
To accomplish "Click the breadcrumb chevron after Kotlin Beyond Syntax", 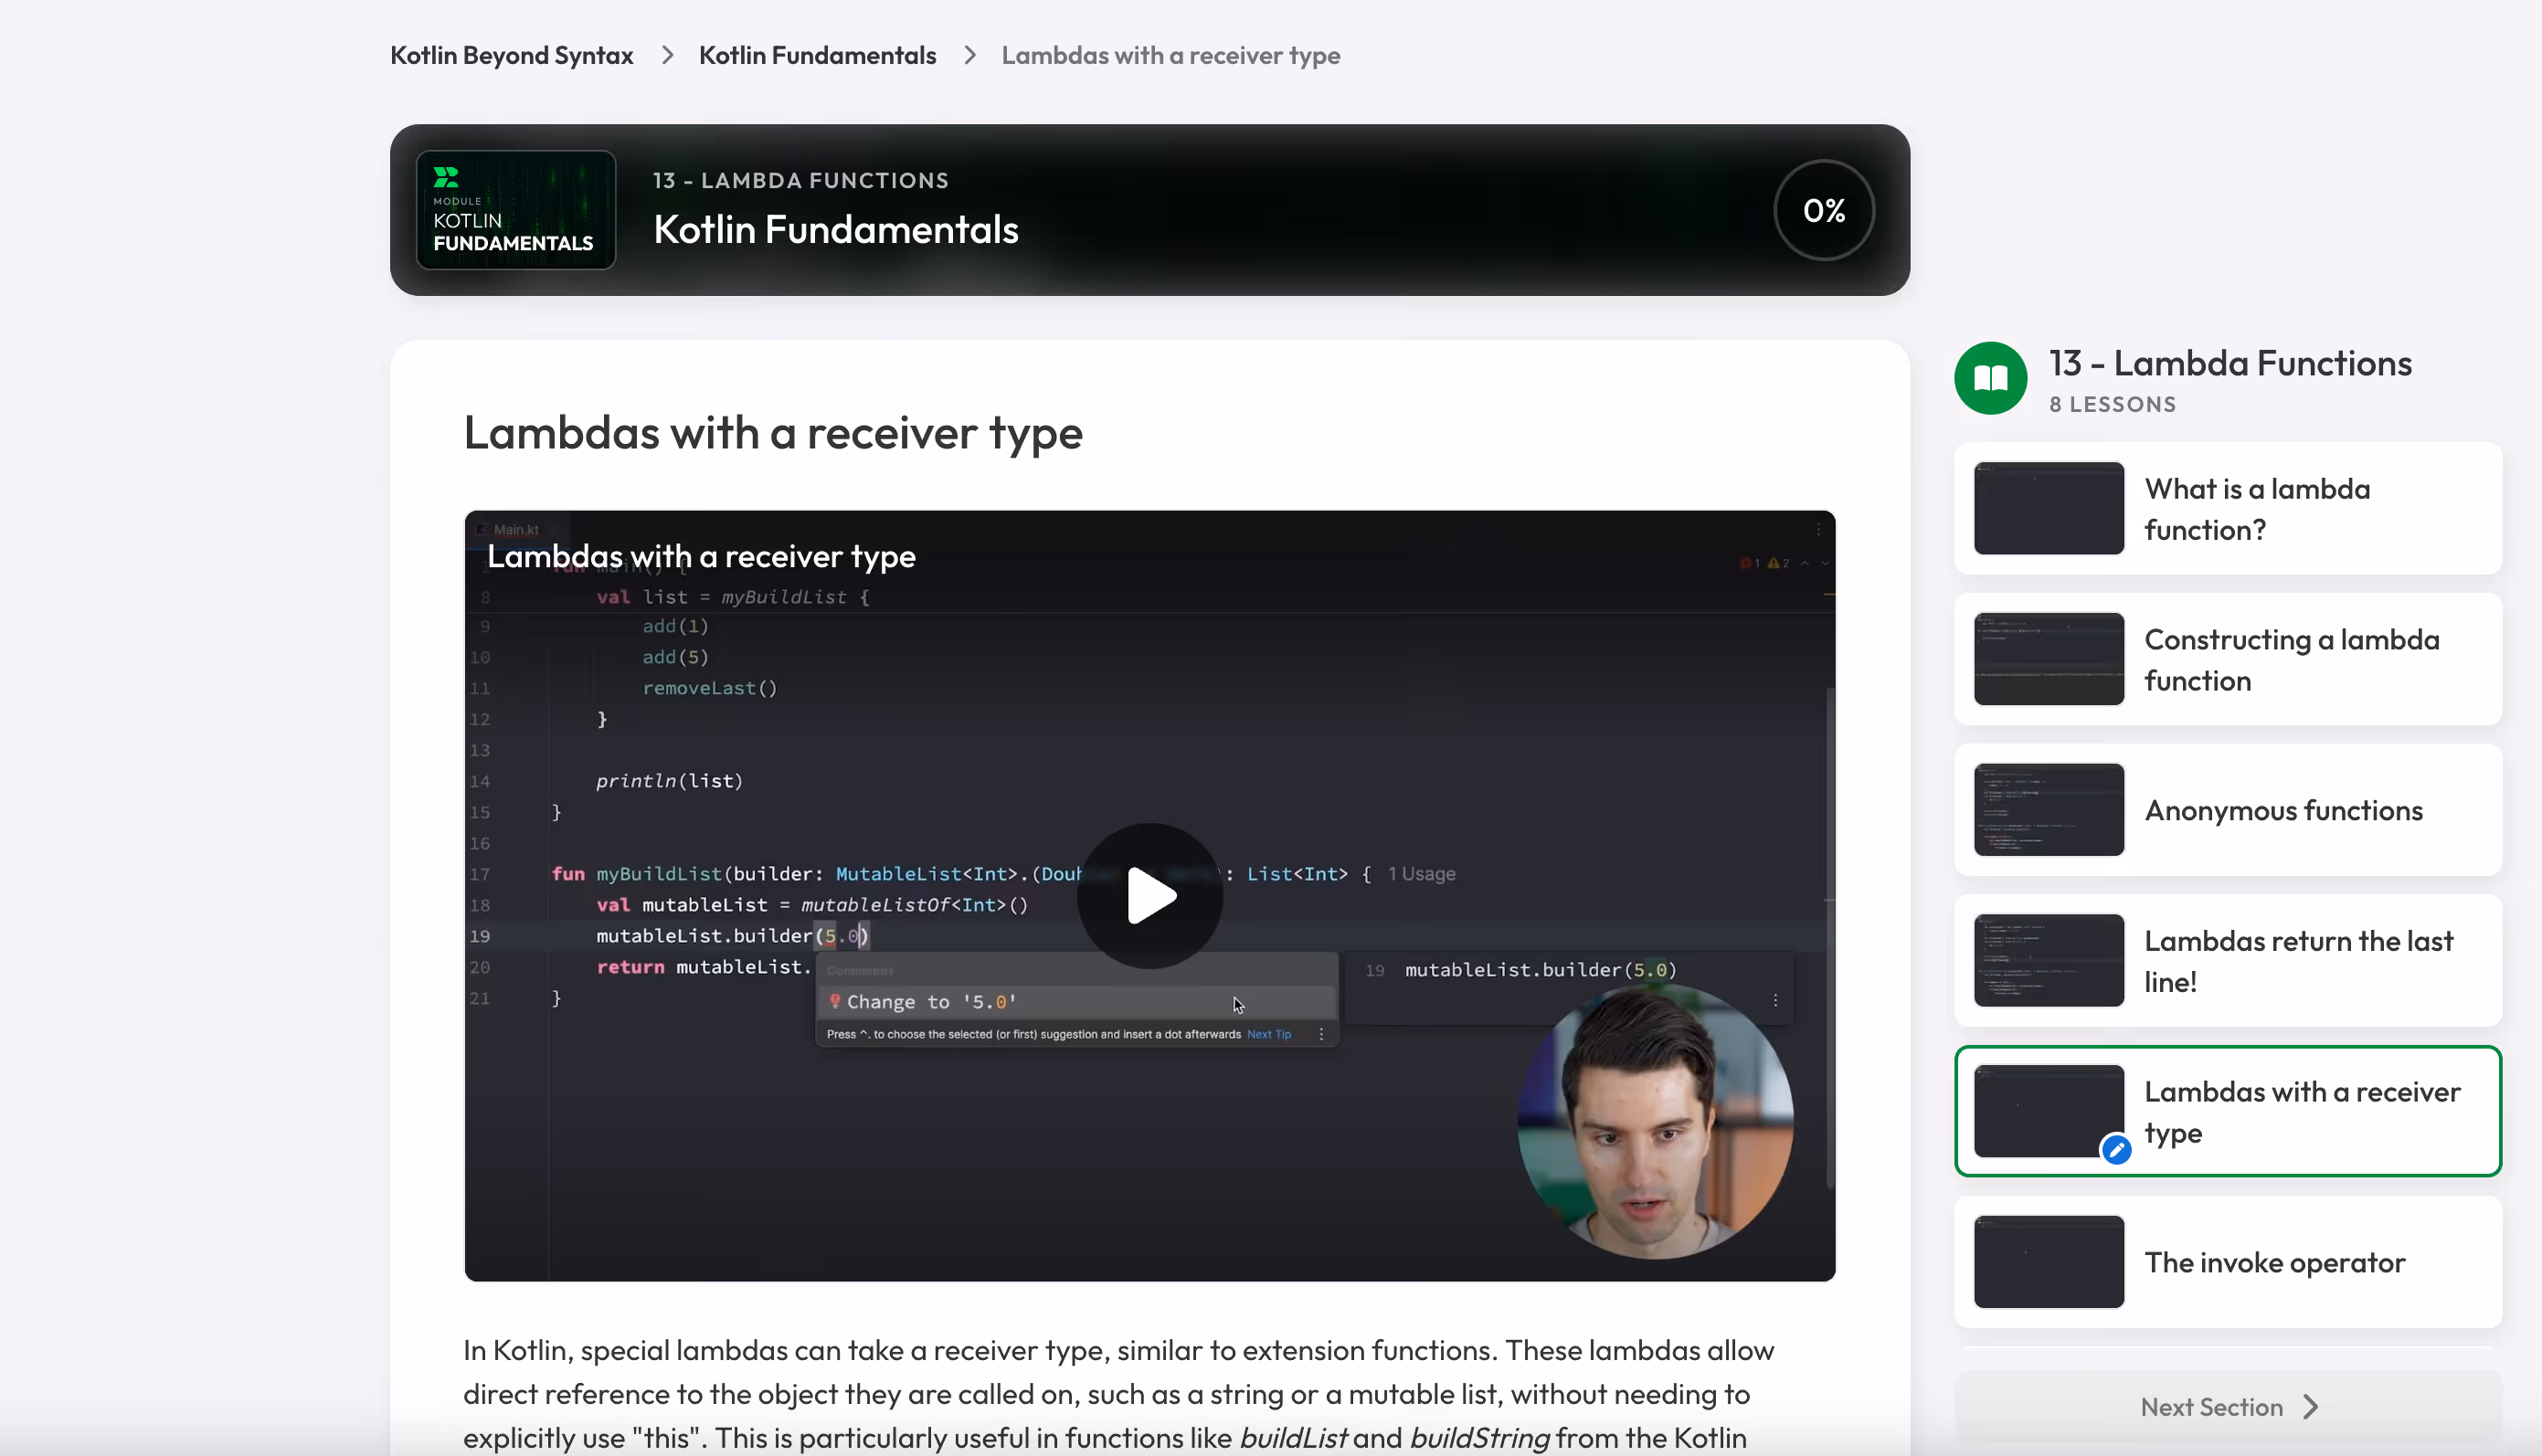I will coord(667,55).
